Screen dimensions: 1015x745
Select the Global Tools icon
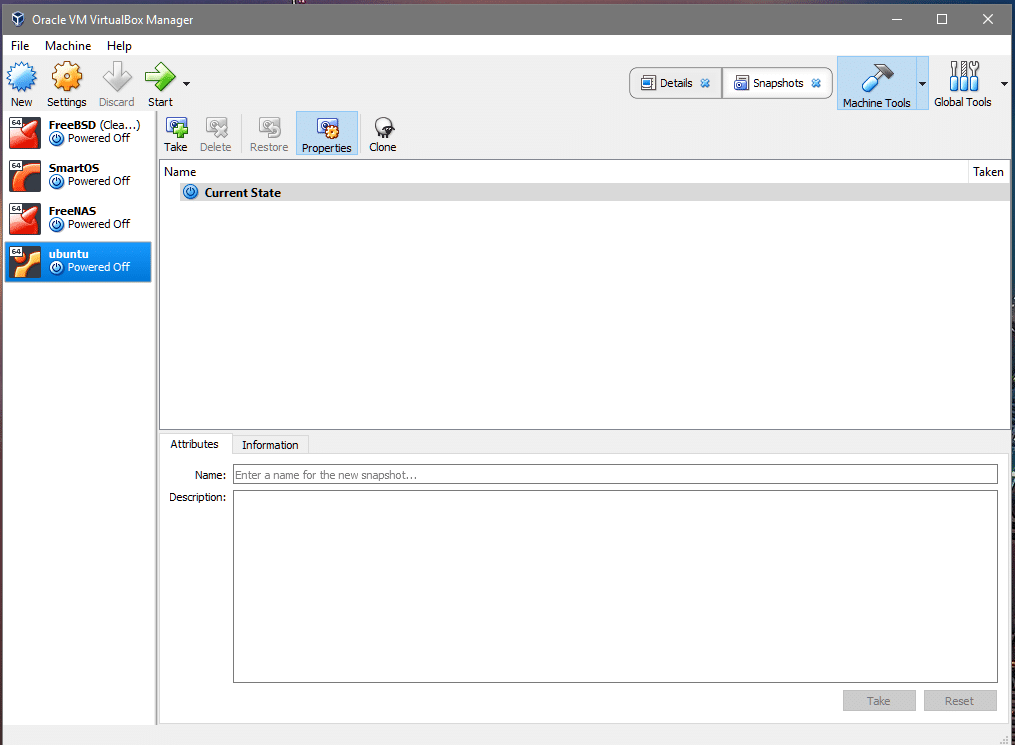tap(963, 76)
